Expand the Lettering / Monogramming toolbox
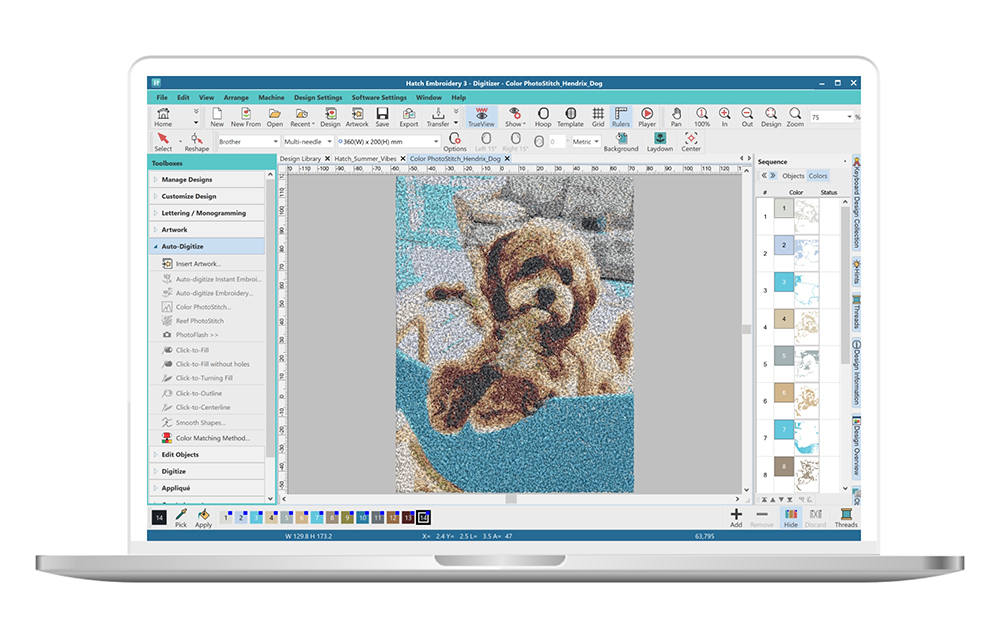1000x638 pixels. pos(203,213)
